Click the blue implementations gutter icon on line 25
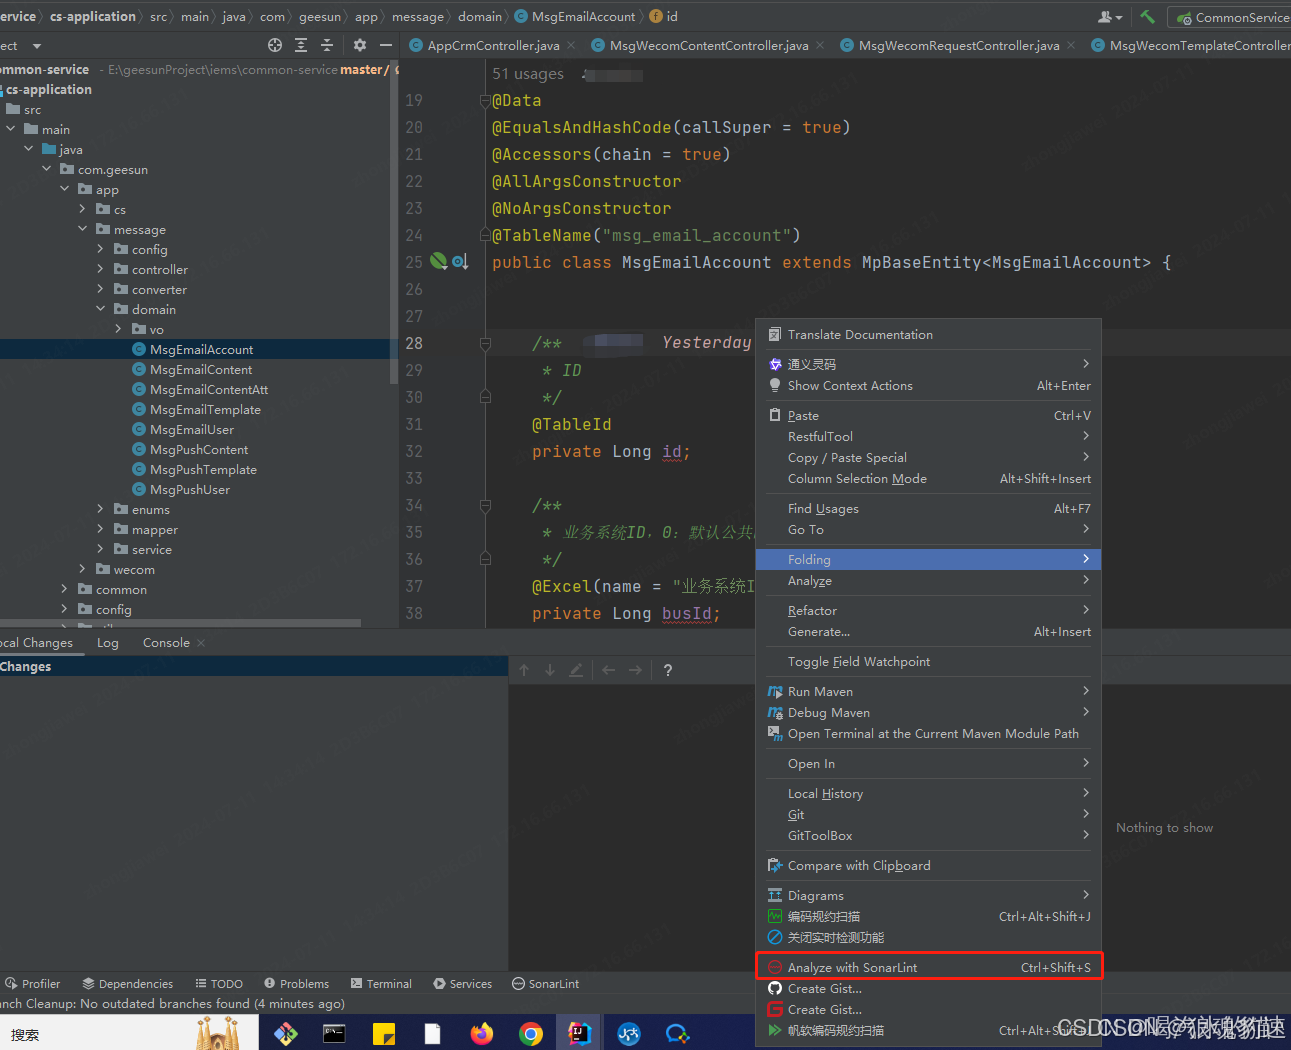Screen dimensions: 1291x1050 click(460, 262)
